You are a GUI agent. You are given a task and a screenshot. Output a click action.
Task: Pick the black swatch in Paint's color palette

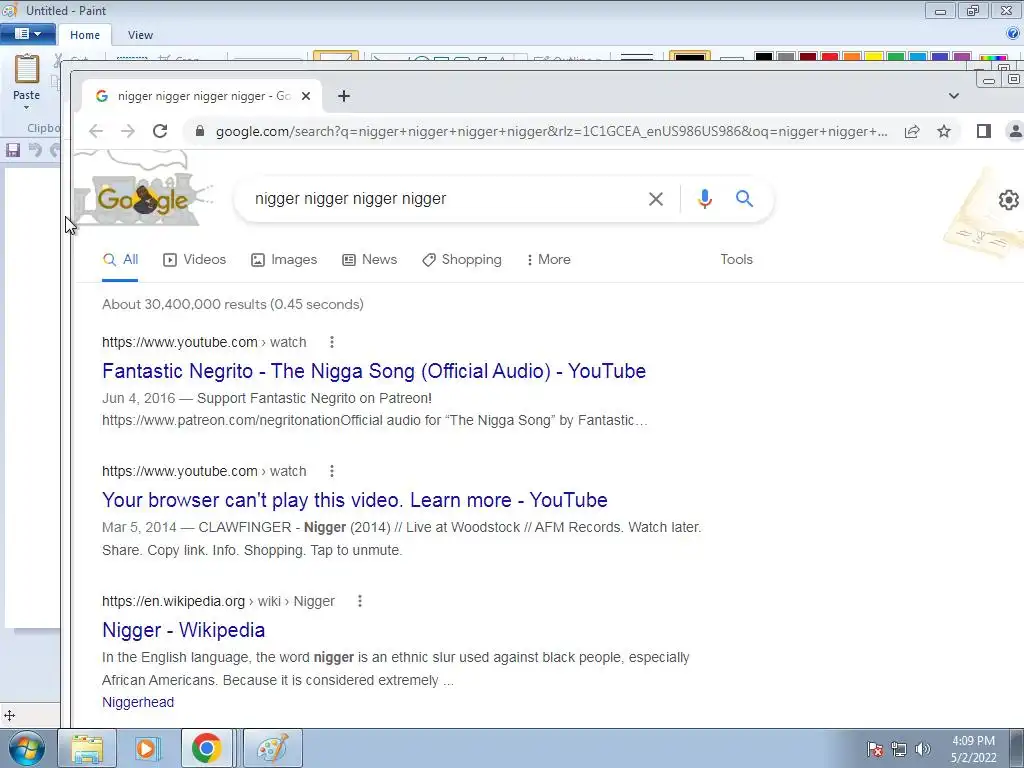tap(763, 56)
